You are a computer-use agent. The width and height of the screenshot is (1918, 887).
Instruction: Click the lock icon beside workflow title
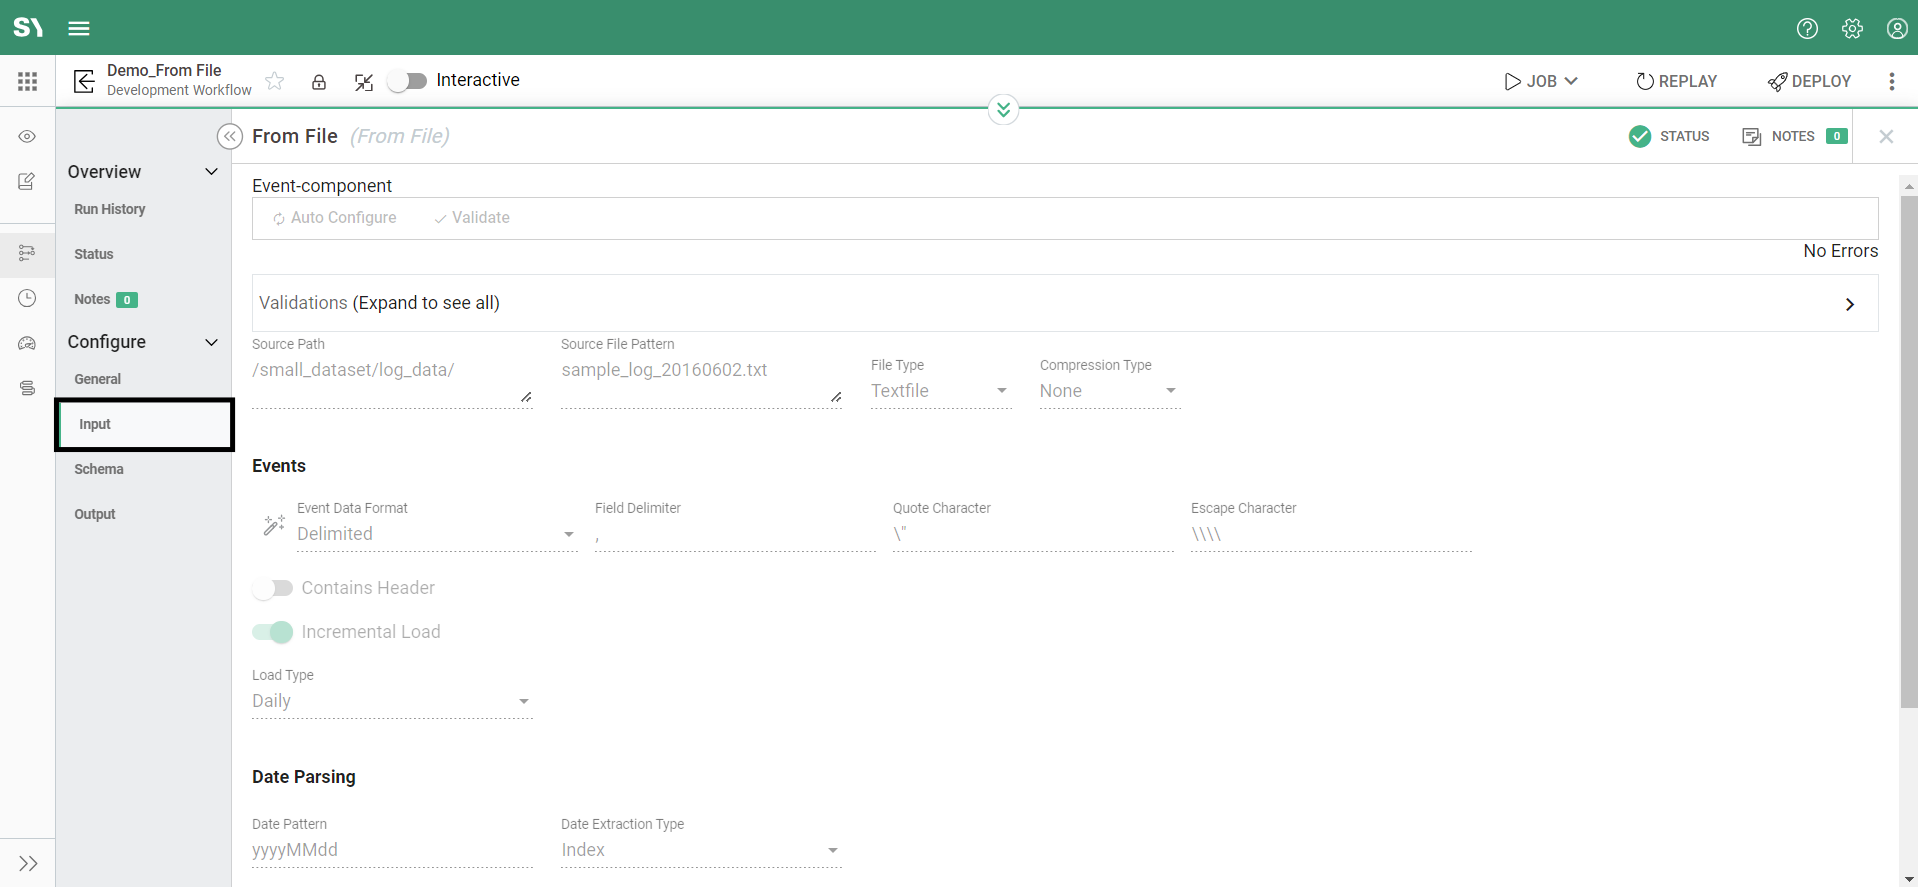319,82
